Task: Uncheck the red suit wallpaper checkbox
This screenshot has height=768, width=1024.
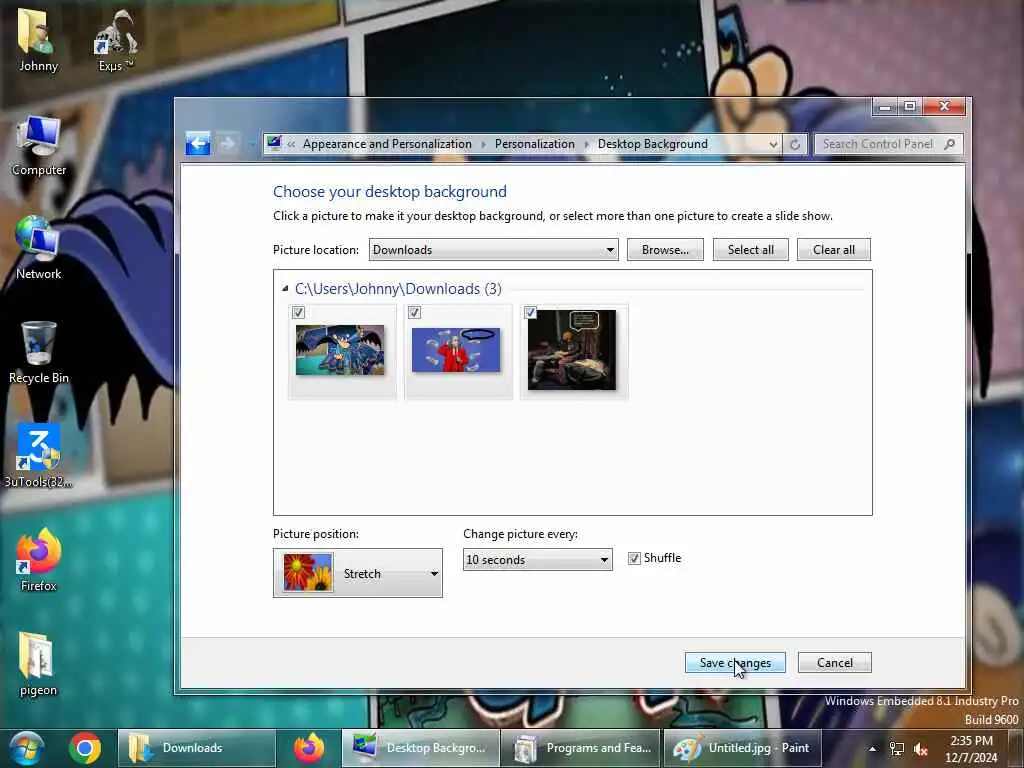Action: pyautogui.click(x=414, y=313)
